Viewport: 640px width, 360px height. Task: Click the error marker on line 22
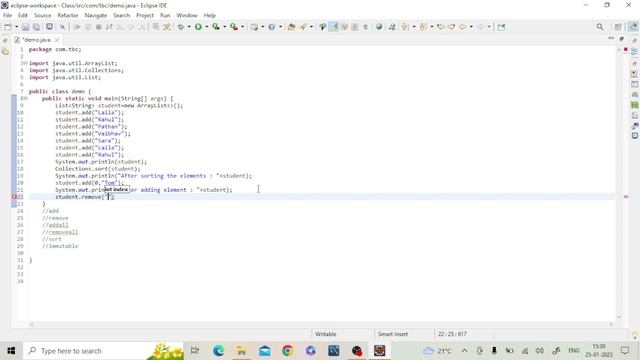pyautogui.click(x=14, y=197)
